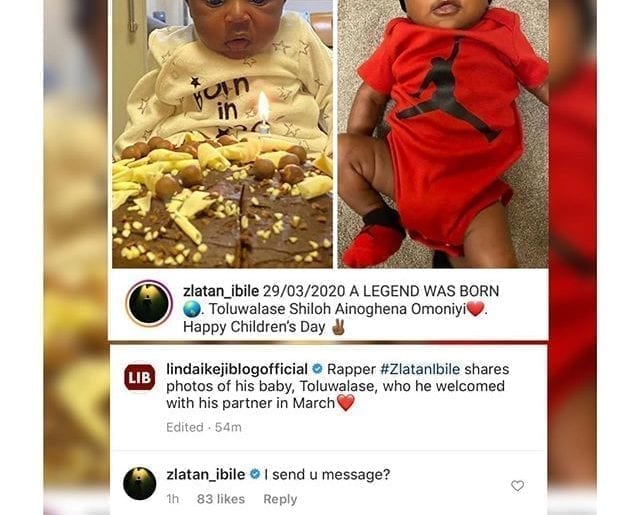
Task: Like zlatan_ibile's comment with heart icon
Action: click(517, 486)
